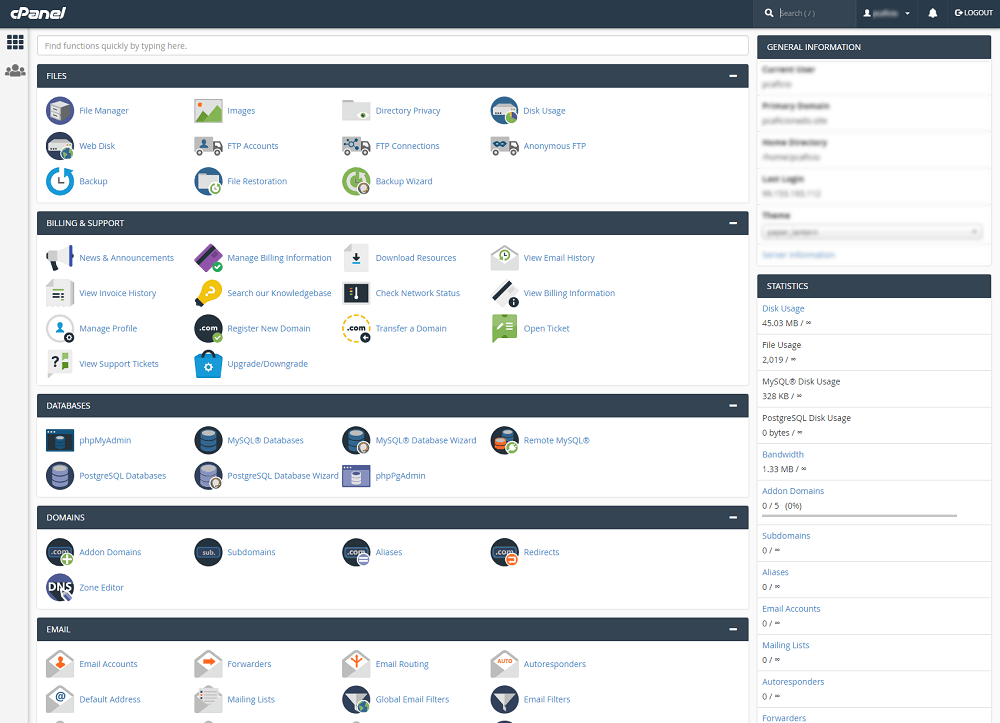Open the Subdomains statistics link
This screenshot has height=723, width=1000.
click(786, 536)
